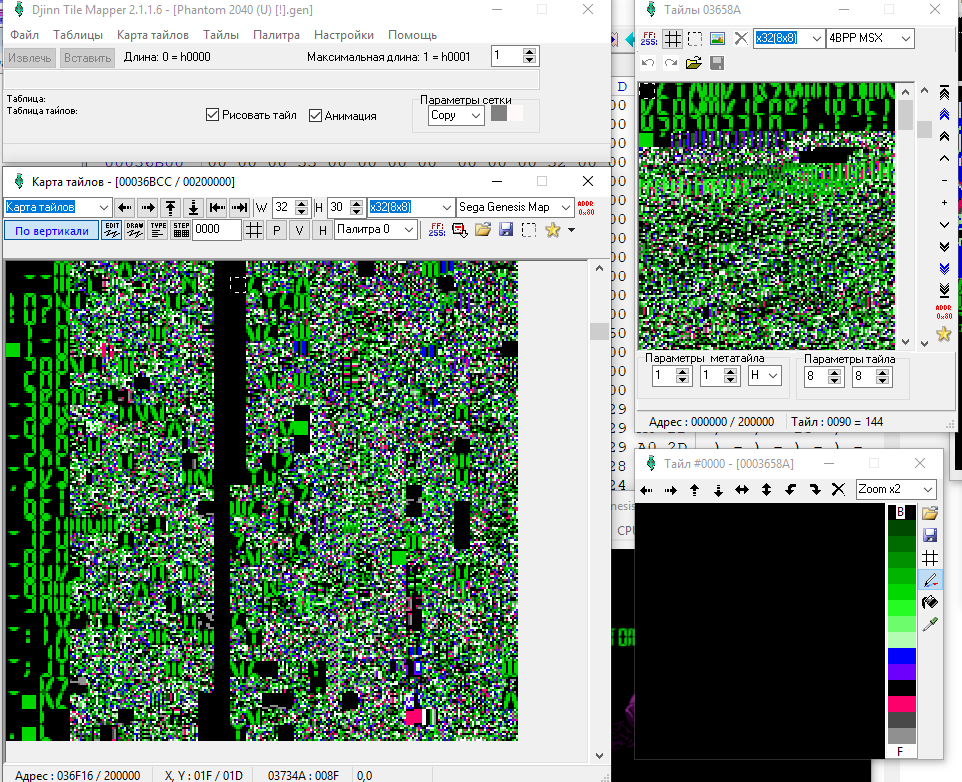This screenshot has height=782, width=962.
Task: Click TYPE mode icon in tile map toolbar
Action: pos(158,230)
